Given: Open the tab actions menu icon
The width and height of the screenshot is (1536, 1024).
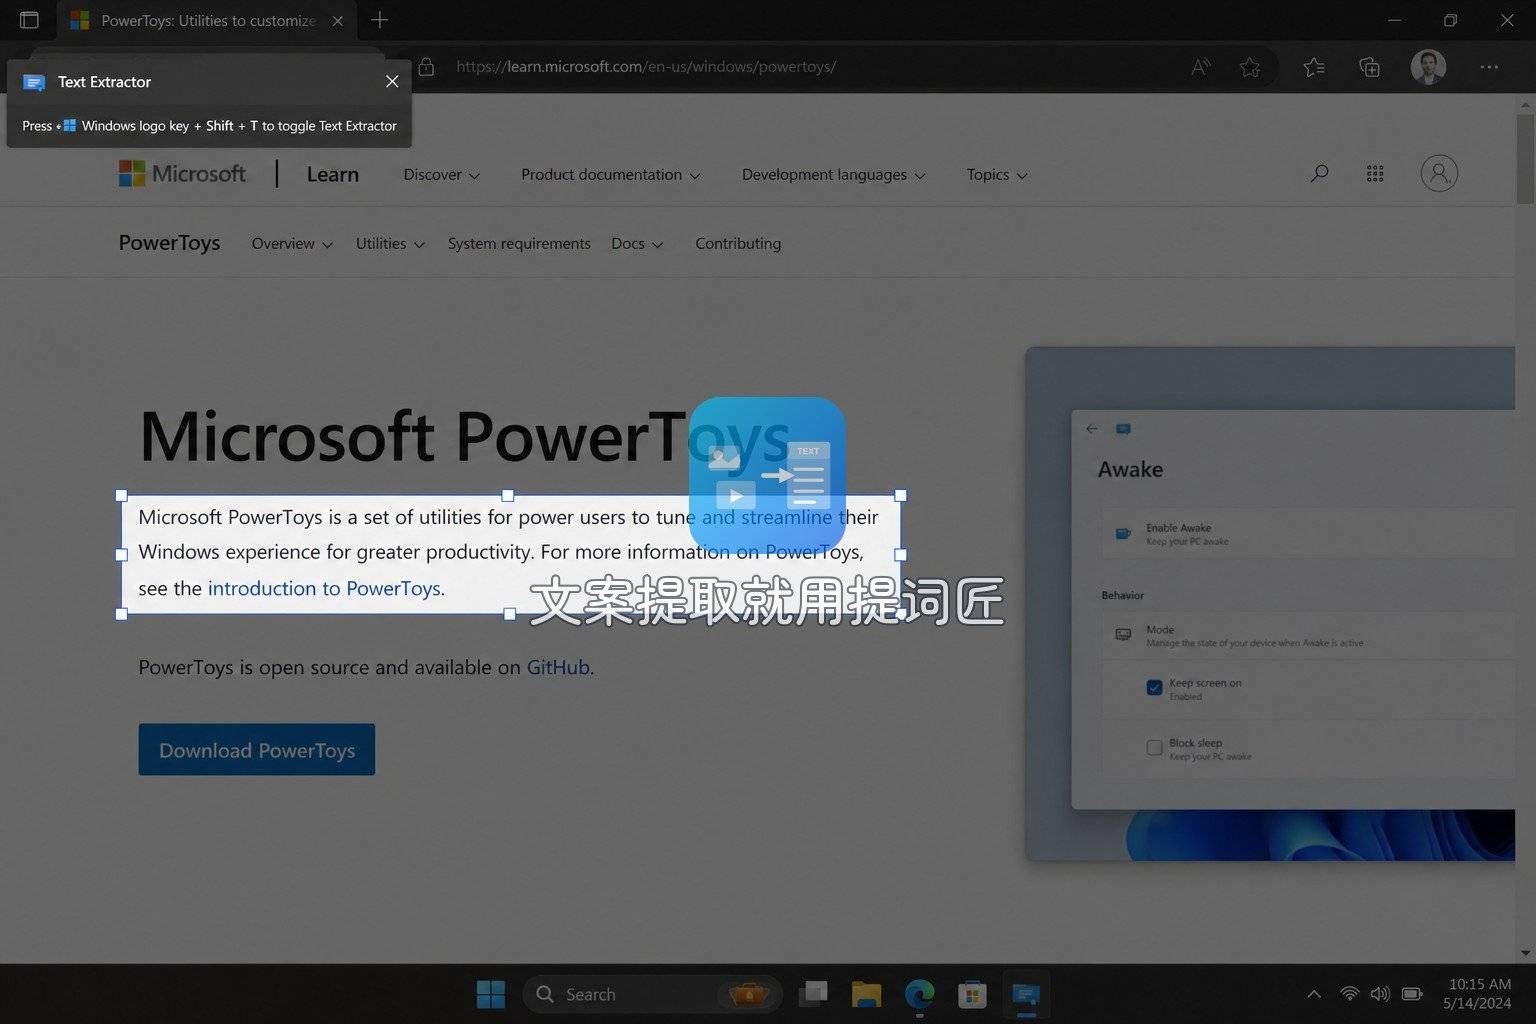Looking at the screenshot, I should point(29,20).
